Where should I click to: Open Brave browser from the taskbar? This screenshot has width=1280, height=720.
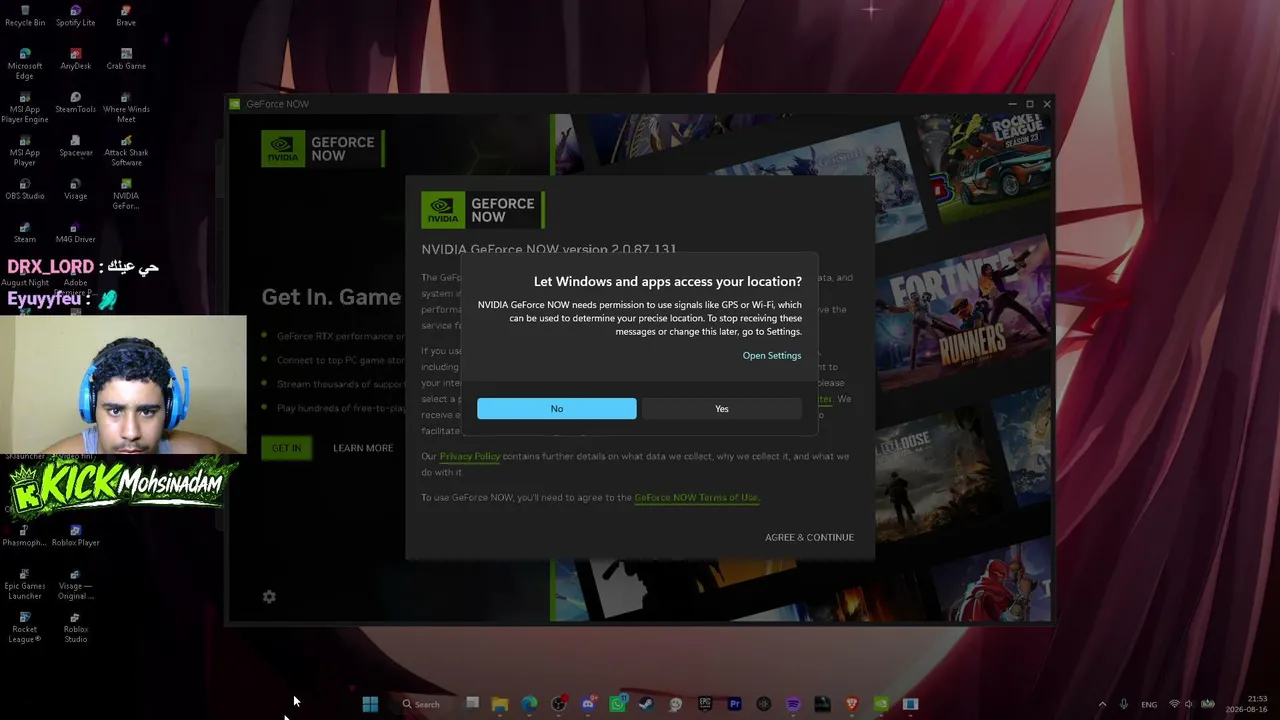tap(852, 704)
